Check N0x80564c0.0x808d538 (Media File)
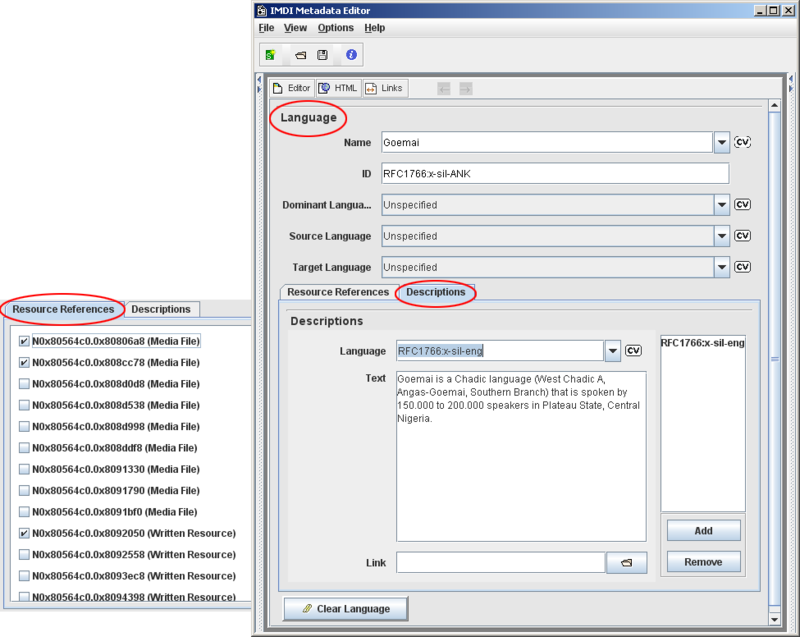Viewport: 800px width, 637px height. click(x=24, y=405)
